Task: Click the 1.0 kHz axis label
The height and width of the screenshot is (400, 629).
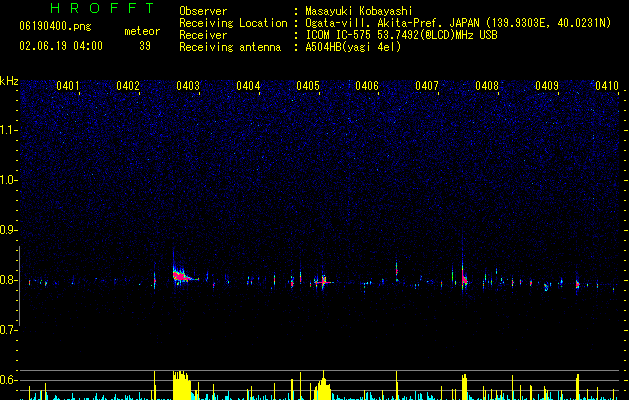Action: (8, 180)
